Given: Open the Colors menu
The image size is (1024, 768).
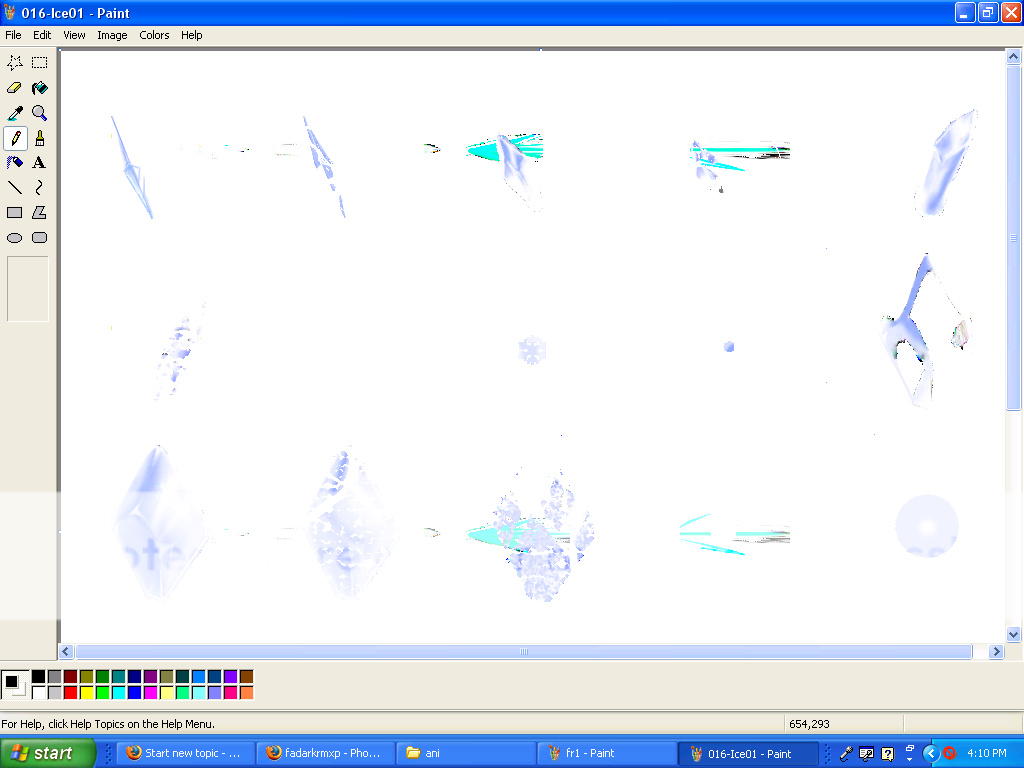Looking at the screenshot, I should point(154,35).
